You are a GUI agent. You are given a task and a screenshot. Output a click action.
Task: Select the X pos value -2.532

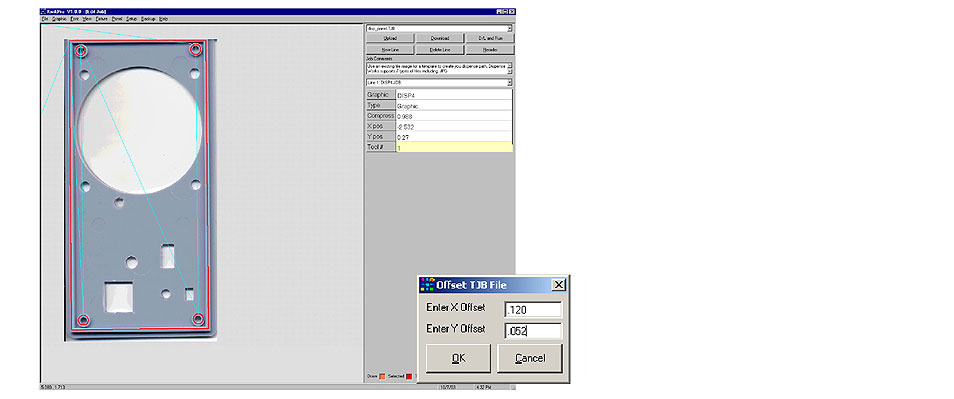coord(453,127)
